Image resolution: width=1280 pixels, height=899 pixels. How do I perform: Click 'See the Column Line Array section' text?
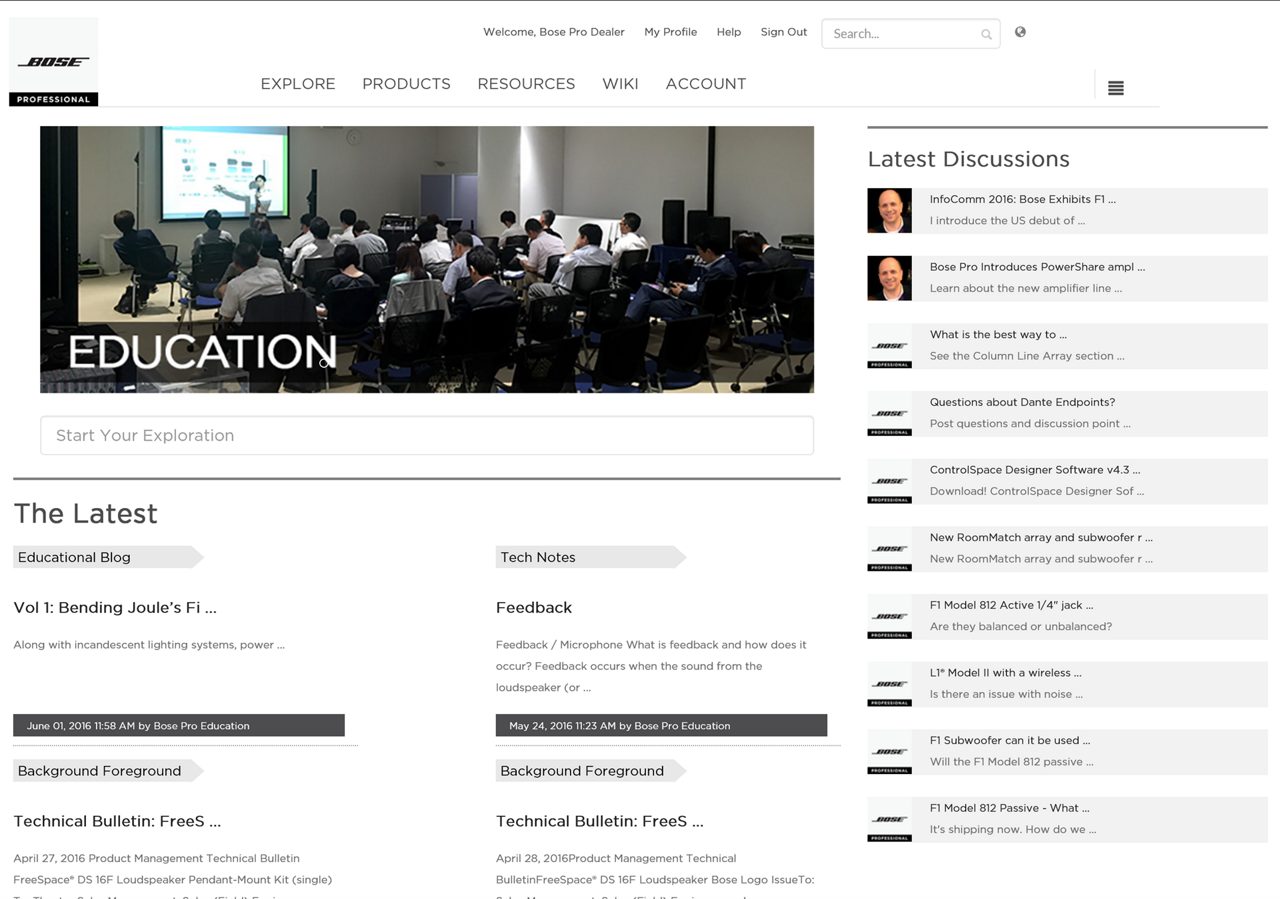point(1027,356)
